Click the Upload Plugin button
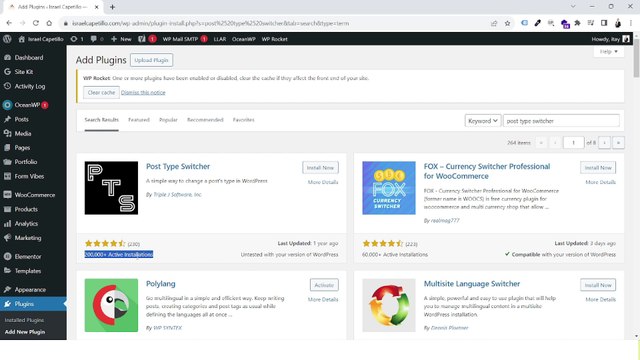This screenshot has height=360, width=640. 151,60
